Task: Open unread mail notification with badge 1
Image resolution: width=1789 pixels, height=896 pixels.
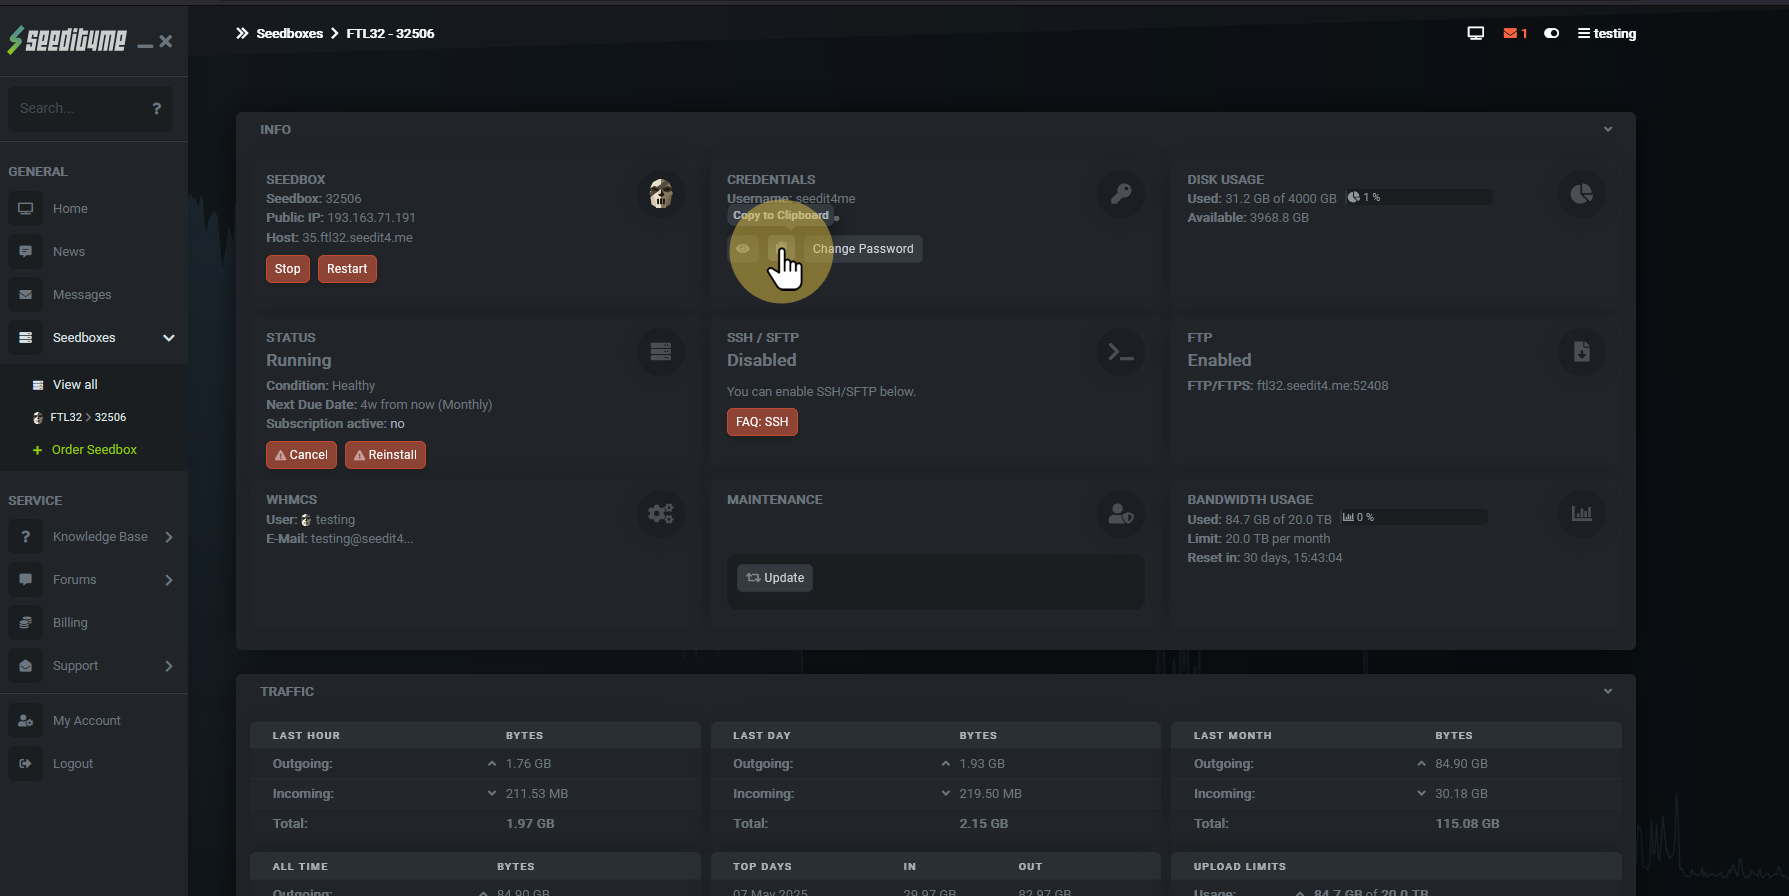Action: tap(1515, 33)
